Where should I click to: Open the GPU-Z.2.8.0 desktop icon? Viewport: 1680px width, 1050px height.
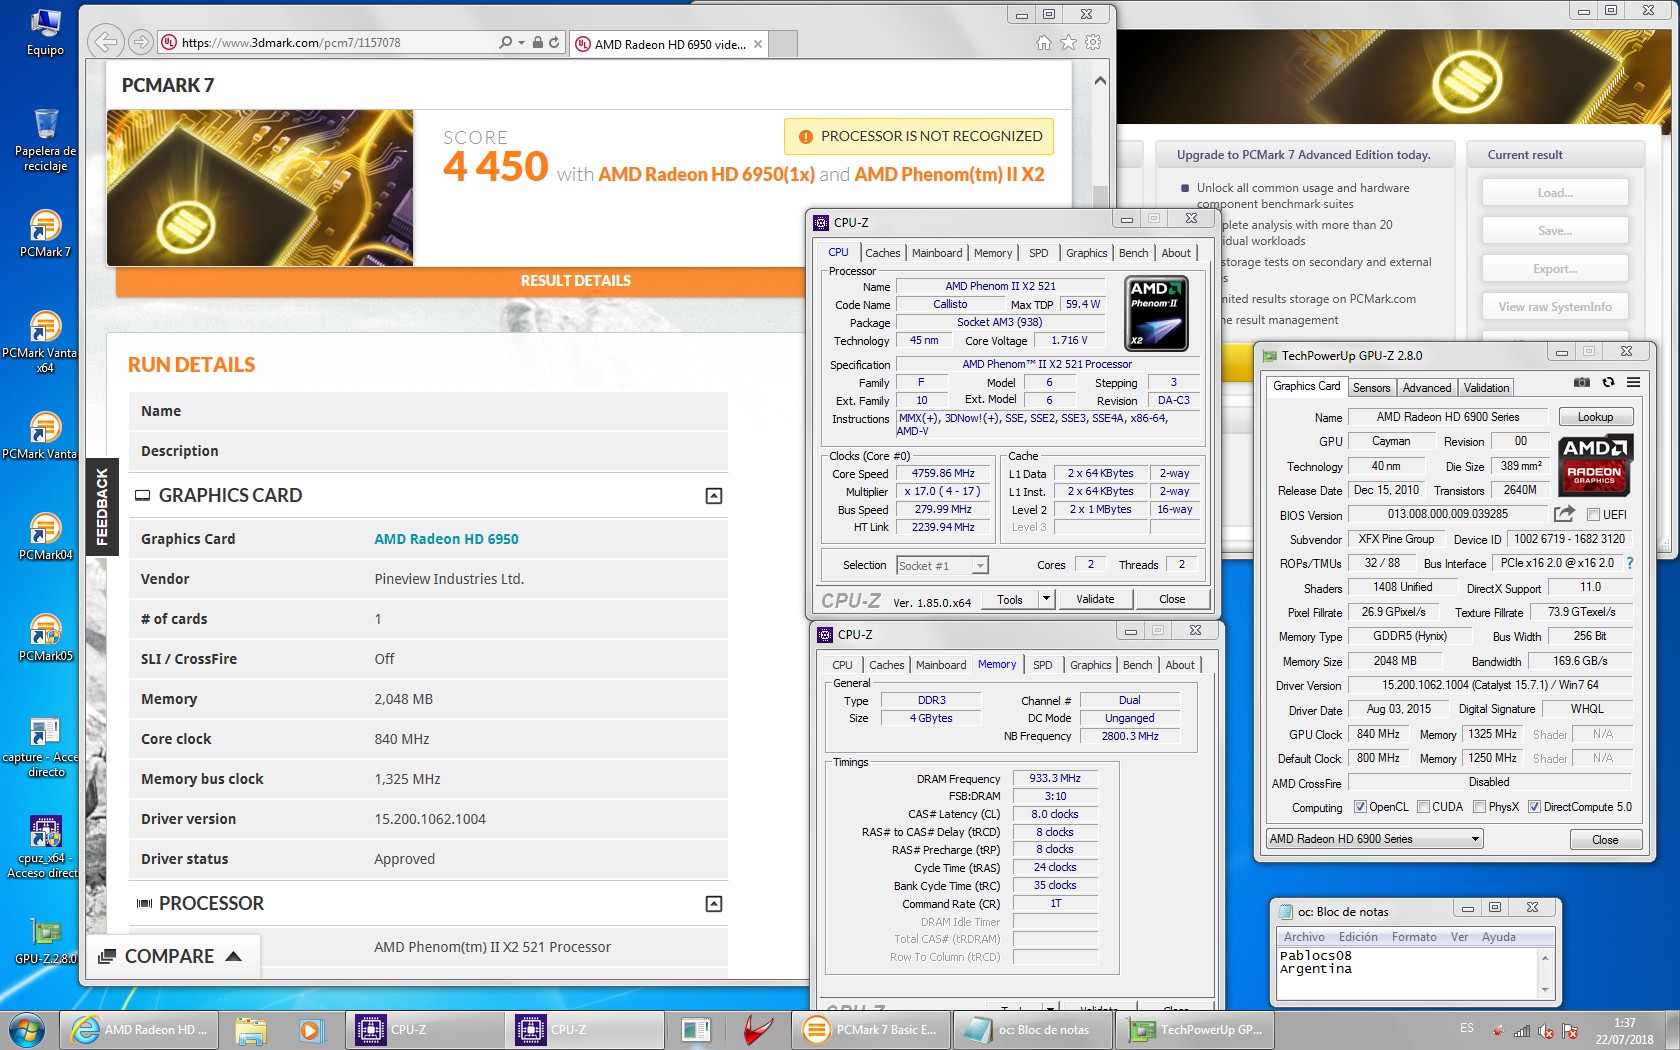coord(45,940)
